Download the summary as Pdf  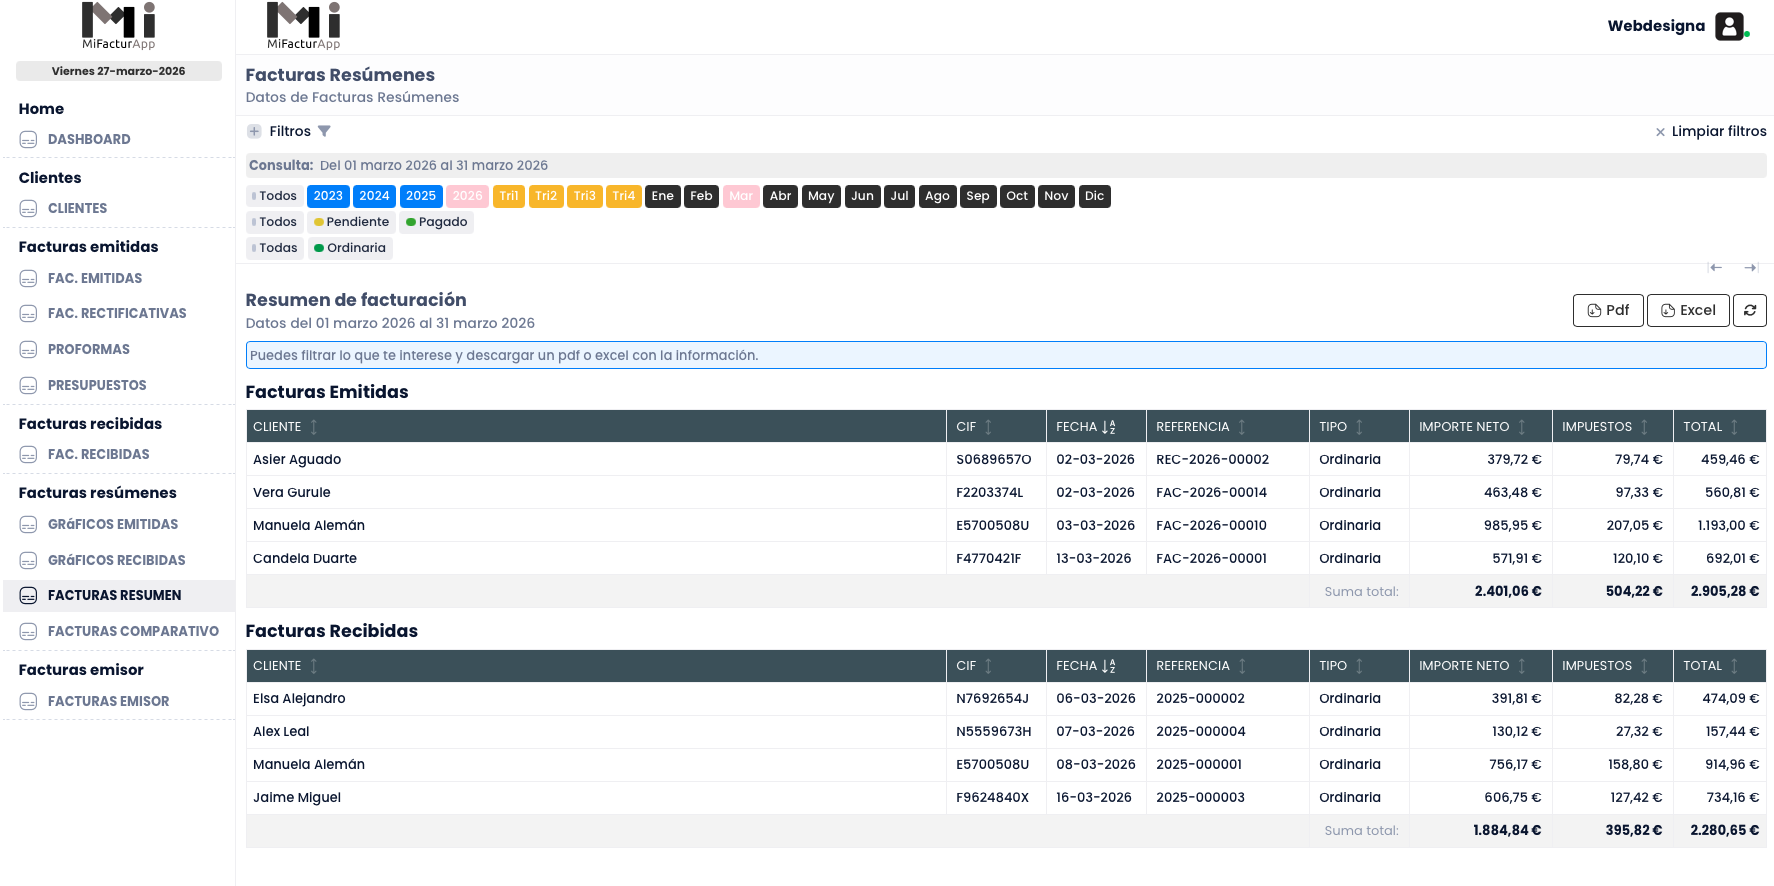click(x=1607, y=310)
